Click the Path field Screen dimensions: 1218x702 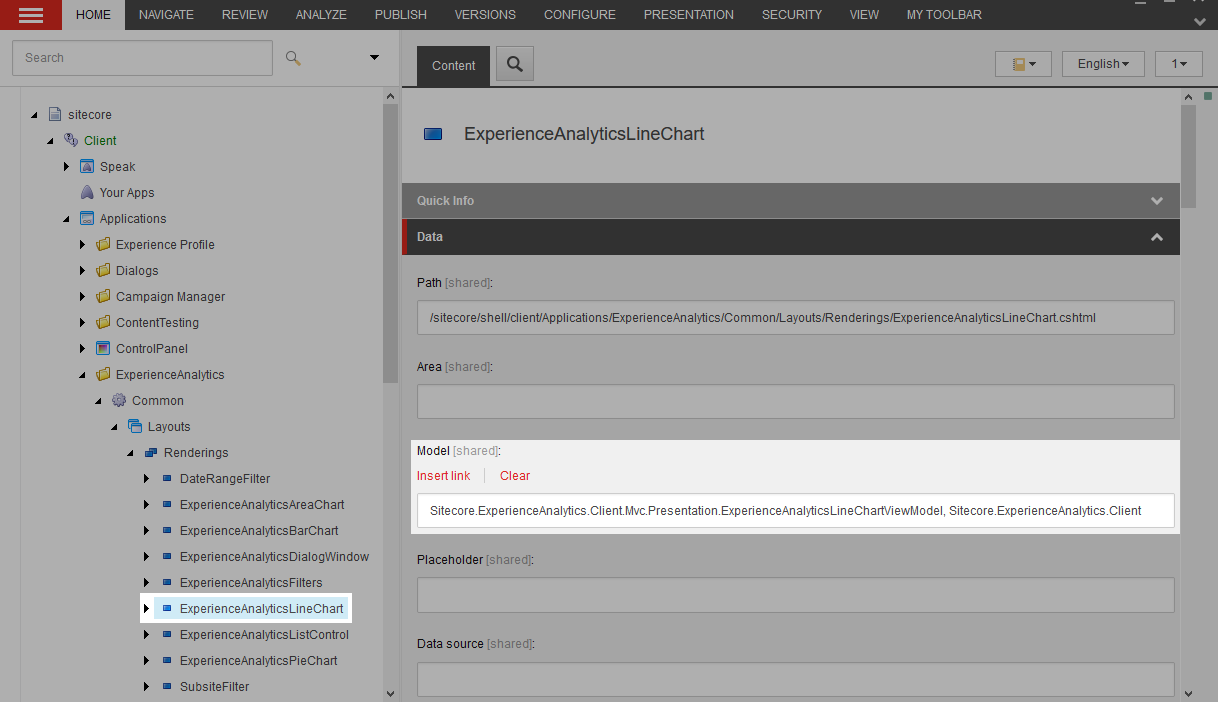pyautogui.click(x=795, y=317)
